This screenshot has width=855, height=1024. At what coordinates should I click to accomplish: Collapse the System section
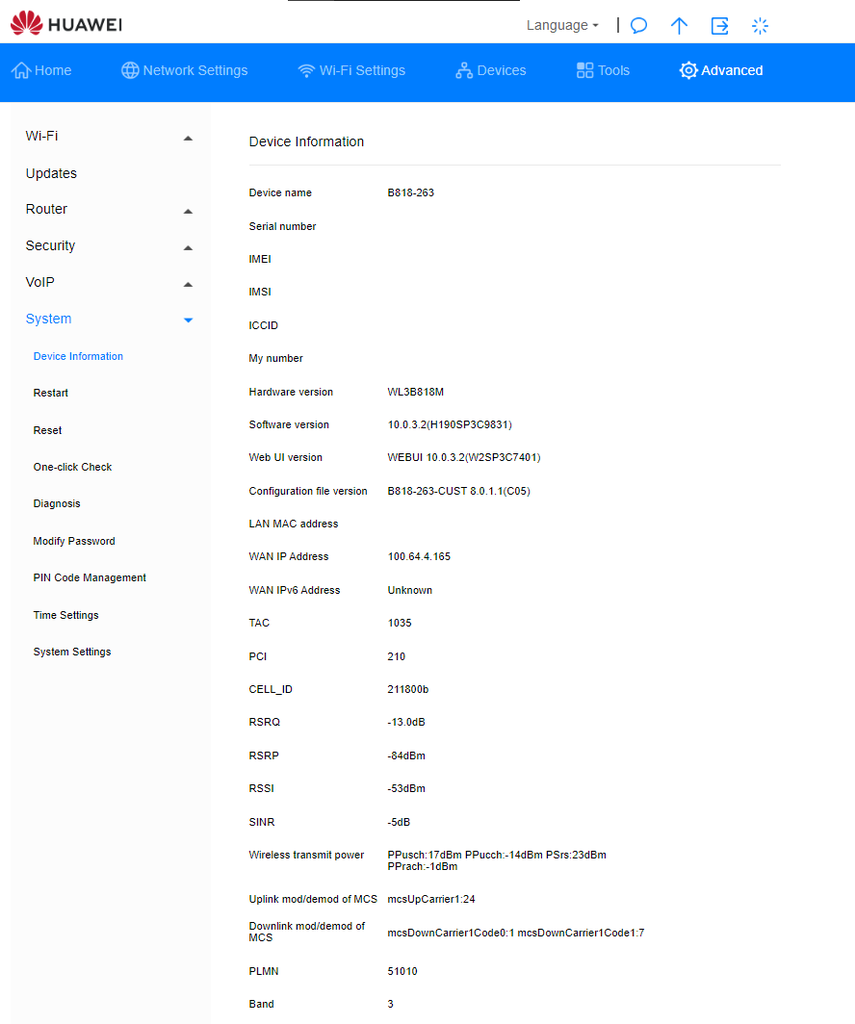(188, 320)
